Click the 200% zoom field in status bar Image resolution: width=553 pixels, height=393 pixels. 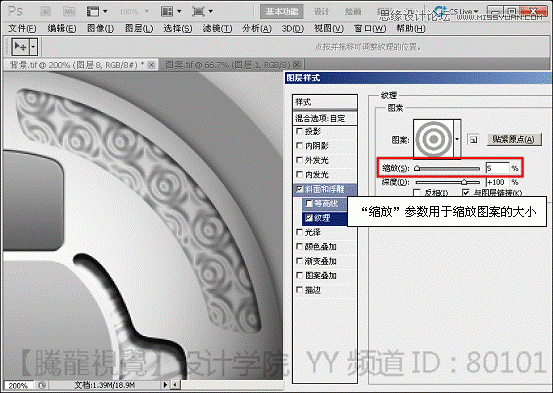19,385
